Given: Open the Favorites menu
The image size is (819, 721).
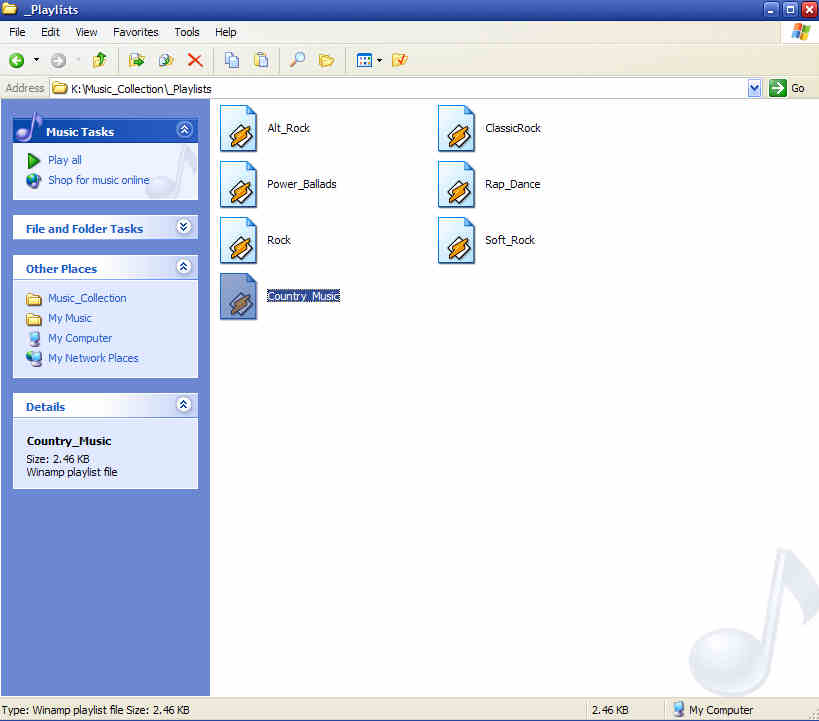Looking at the screenshot, I should pyautogui.click(x=135, y=32).
